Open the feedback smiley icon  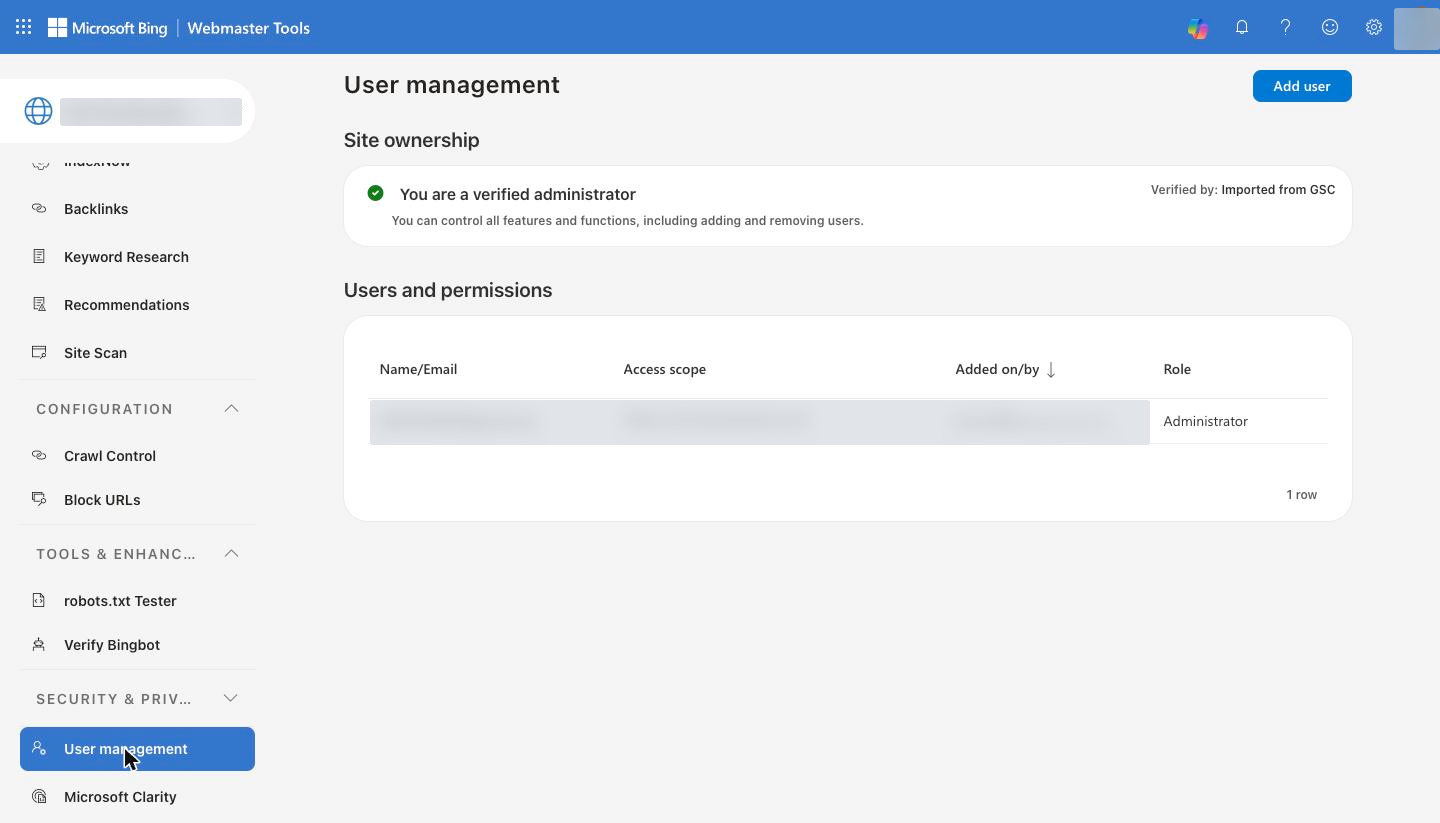point(1330,28)
